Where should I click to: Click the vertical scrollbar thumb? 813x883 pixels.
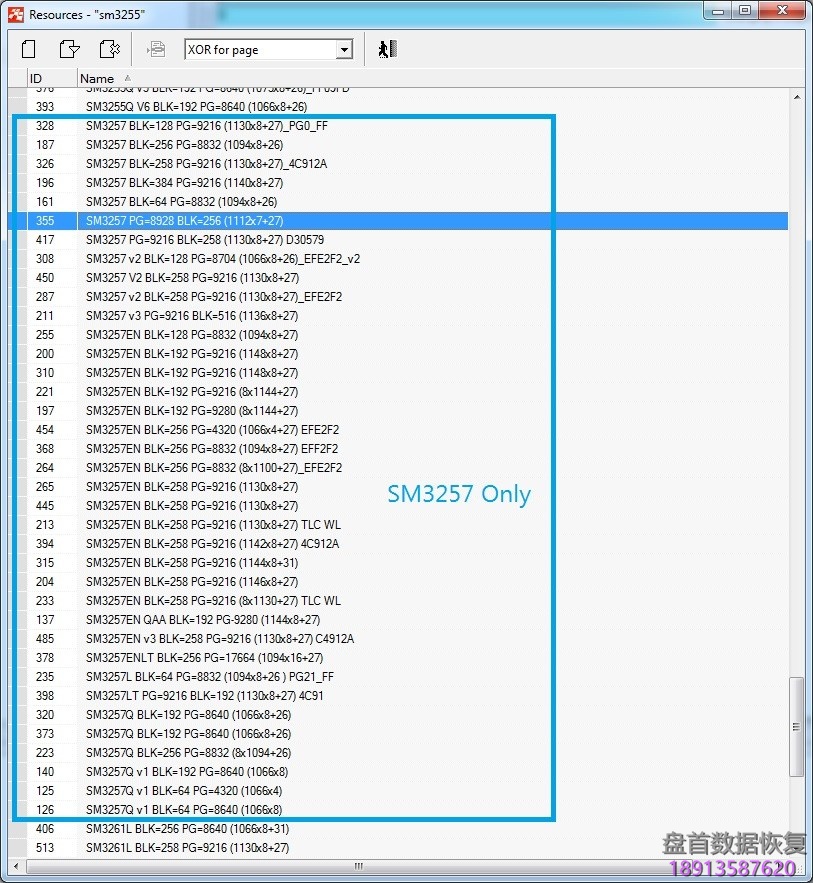(x=797, y=725)
